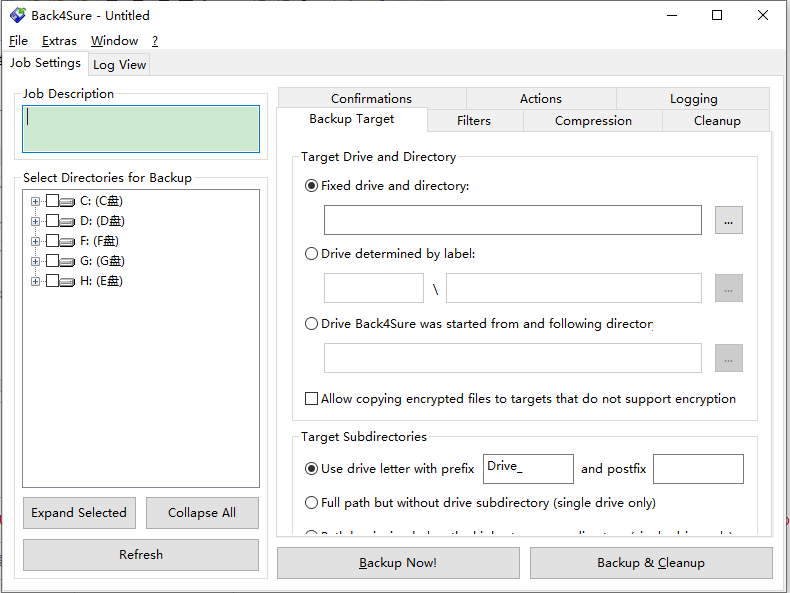Select the H: (E盘) tree label
790x593 pixels.
point(101,281)
